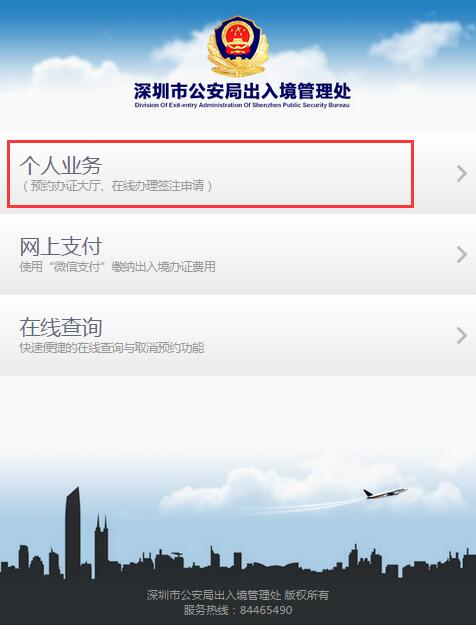476x625 pixels.
Task: Expand the 个人业务 row chevron arrow
Action: click(x=462, y=173)
